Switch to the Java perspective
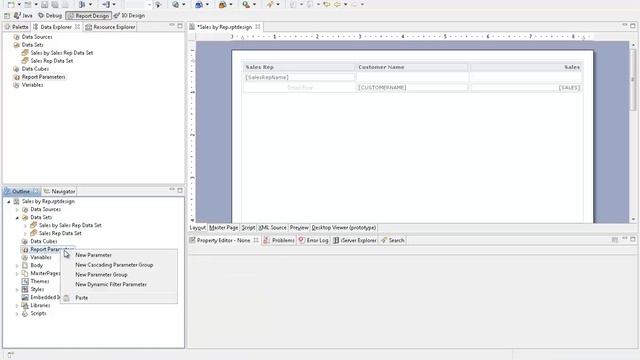Image resolution: width=640 pixels, height=360 pixels. [x=23, y=16]
